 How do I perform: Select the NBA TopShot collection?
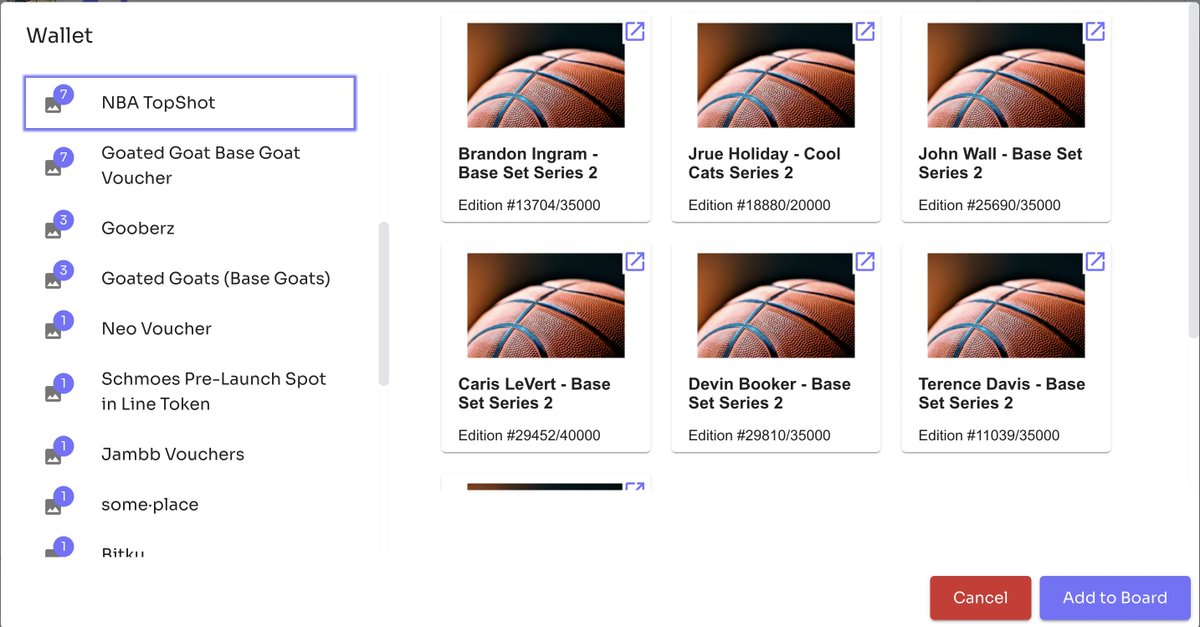point(190,103)
